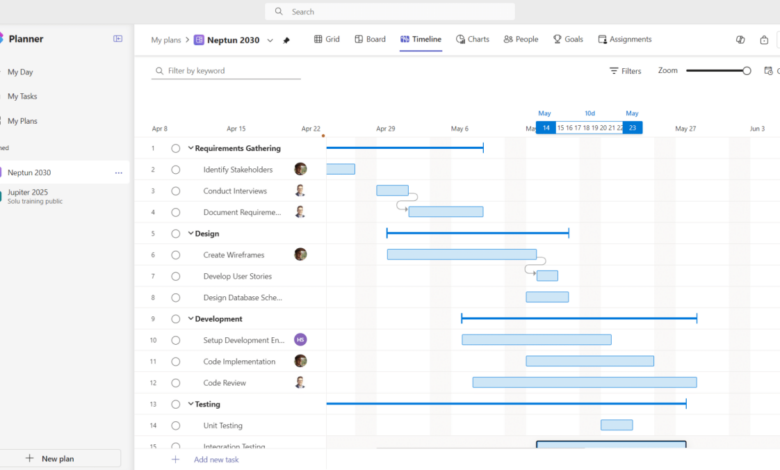Screen dimensions: 780x470
Task: Open the Filters panel
Action: point(625,71)
